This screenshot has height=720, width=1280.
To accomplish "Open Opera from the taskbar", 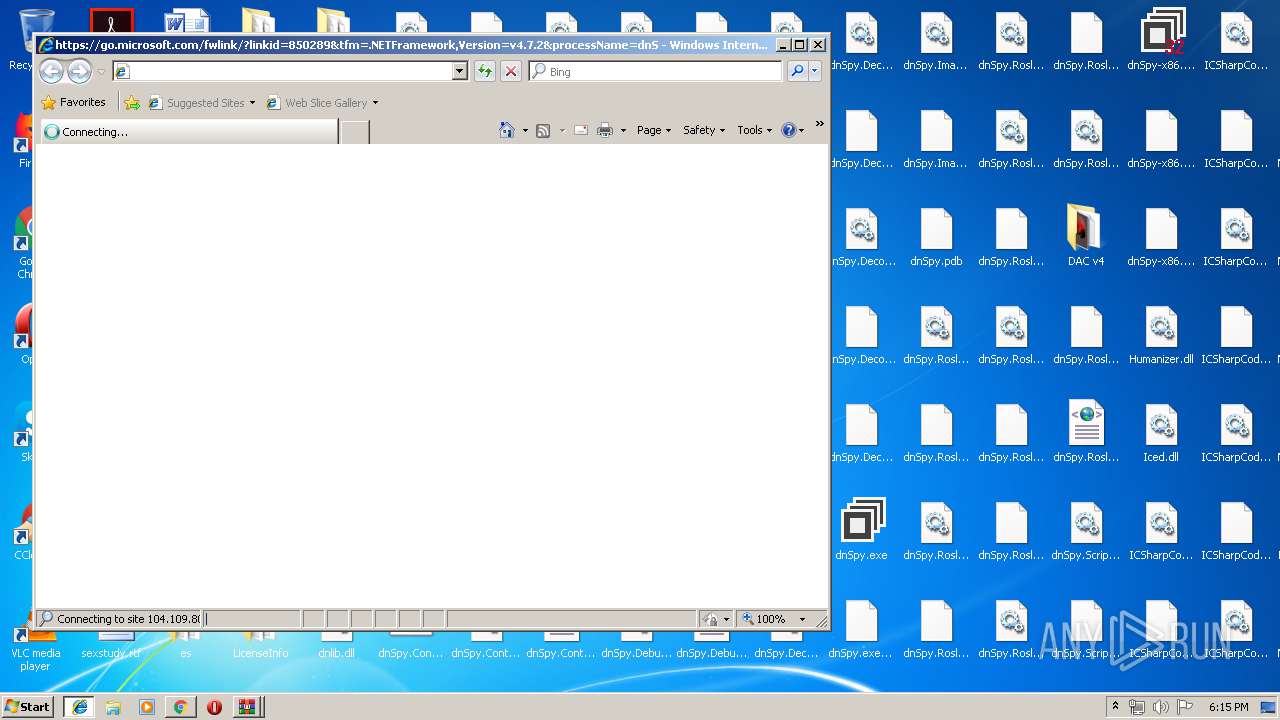I will (214, 706).
